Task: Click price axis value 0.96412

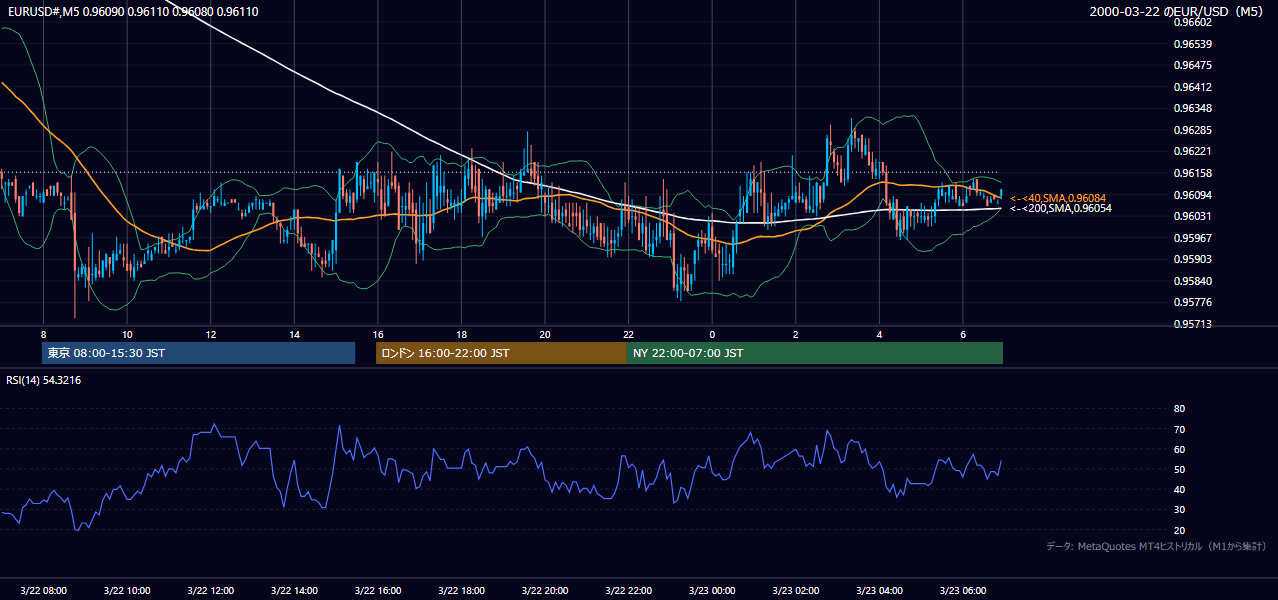Action: [1192, 87]
